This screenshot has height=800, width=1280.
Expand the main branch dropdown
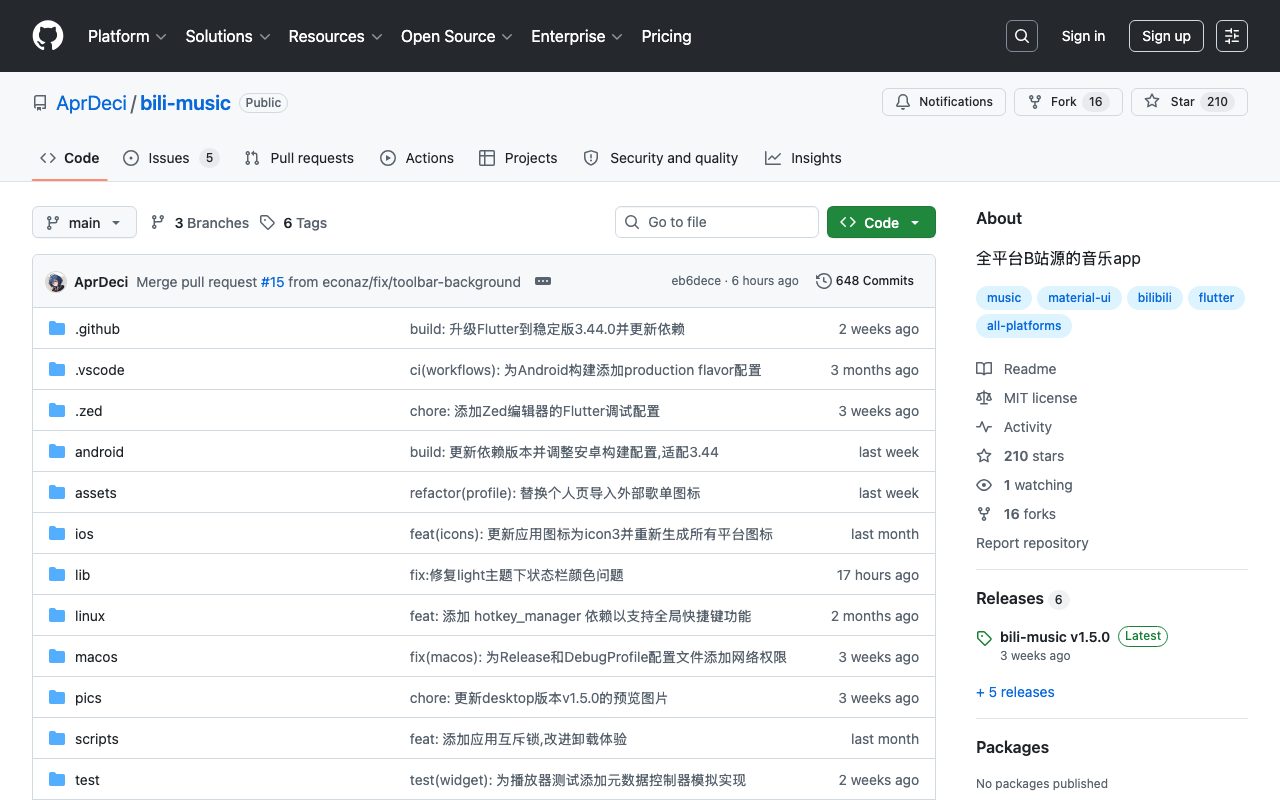pos(84,222)
